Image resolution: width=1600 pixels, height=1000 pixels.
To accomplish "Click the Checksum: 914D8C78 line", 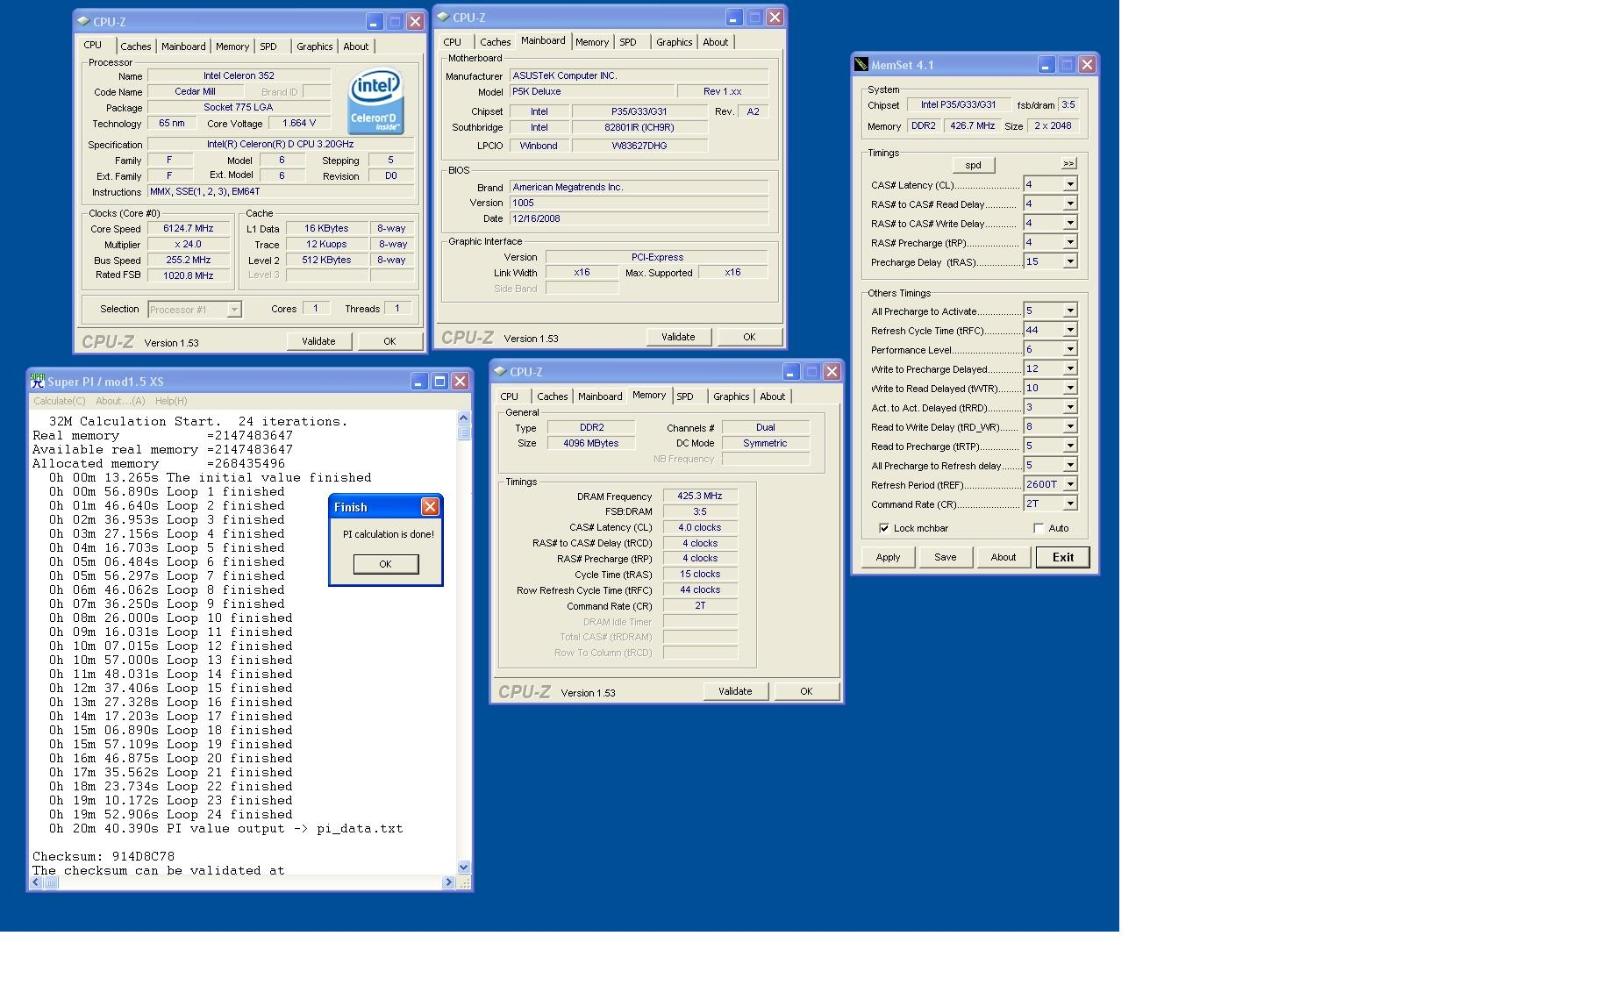I will 103,857.
